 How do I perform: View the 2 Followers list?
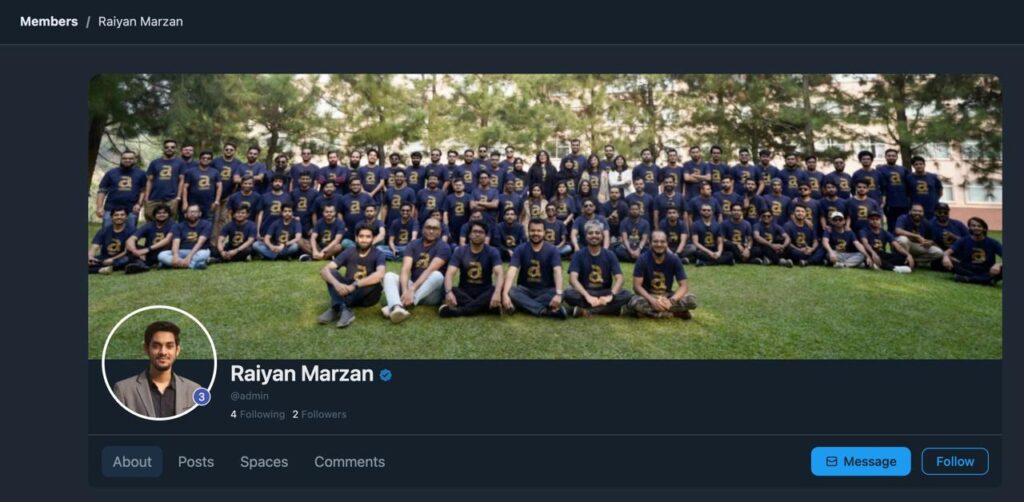click(319, 415)
